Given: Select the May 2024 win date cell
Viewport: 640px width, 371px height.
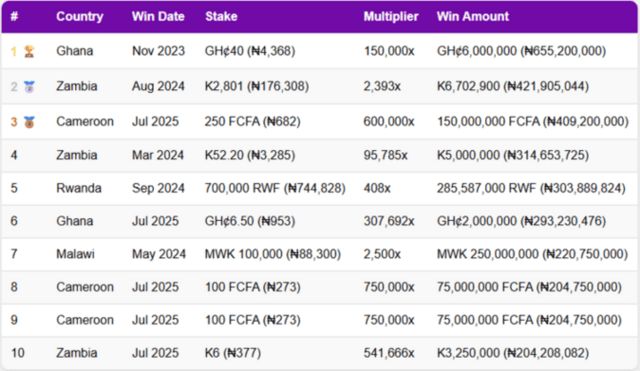Looking at the screenshot, I should 159,254.
